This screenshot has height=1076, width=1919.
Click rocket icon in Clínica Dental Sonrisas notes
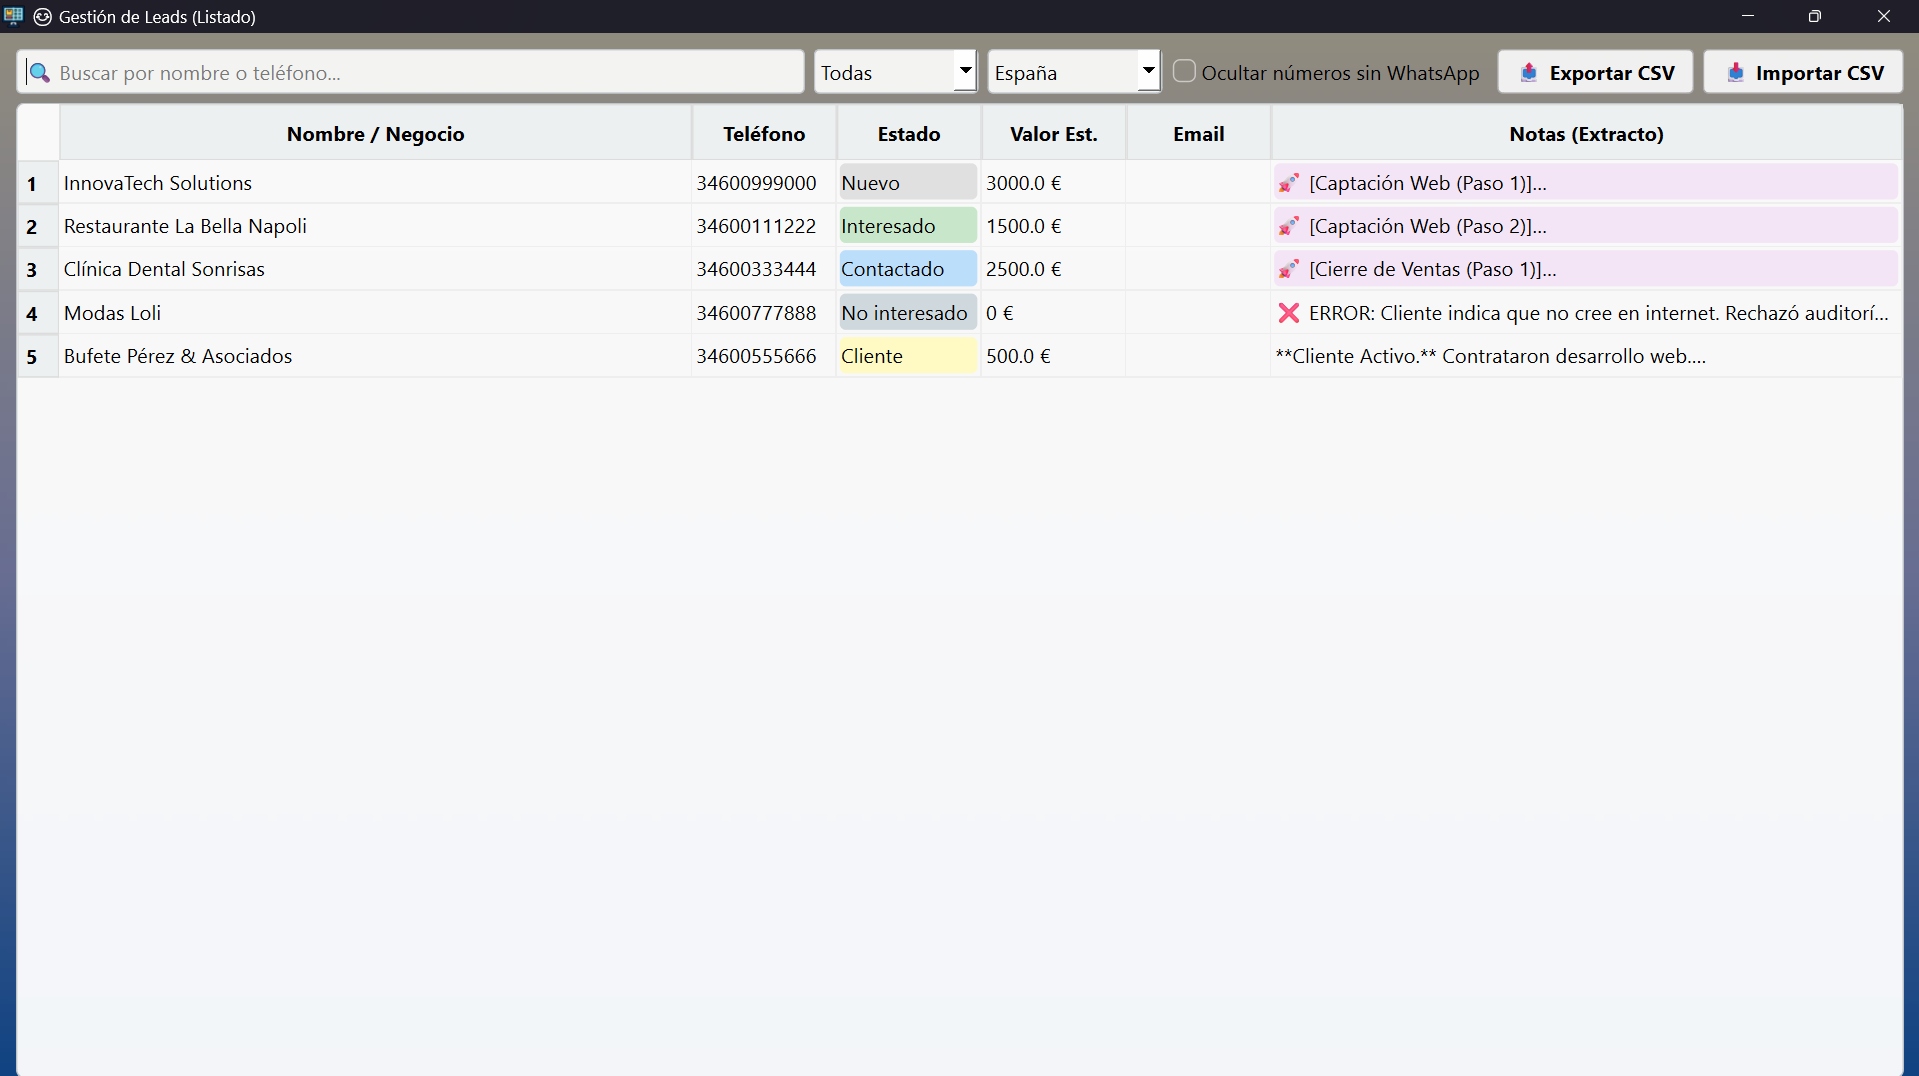1288,270
